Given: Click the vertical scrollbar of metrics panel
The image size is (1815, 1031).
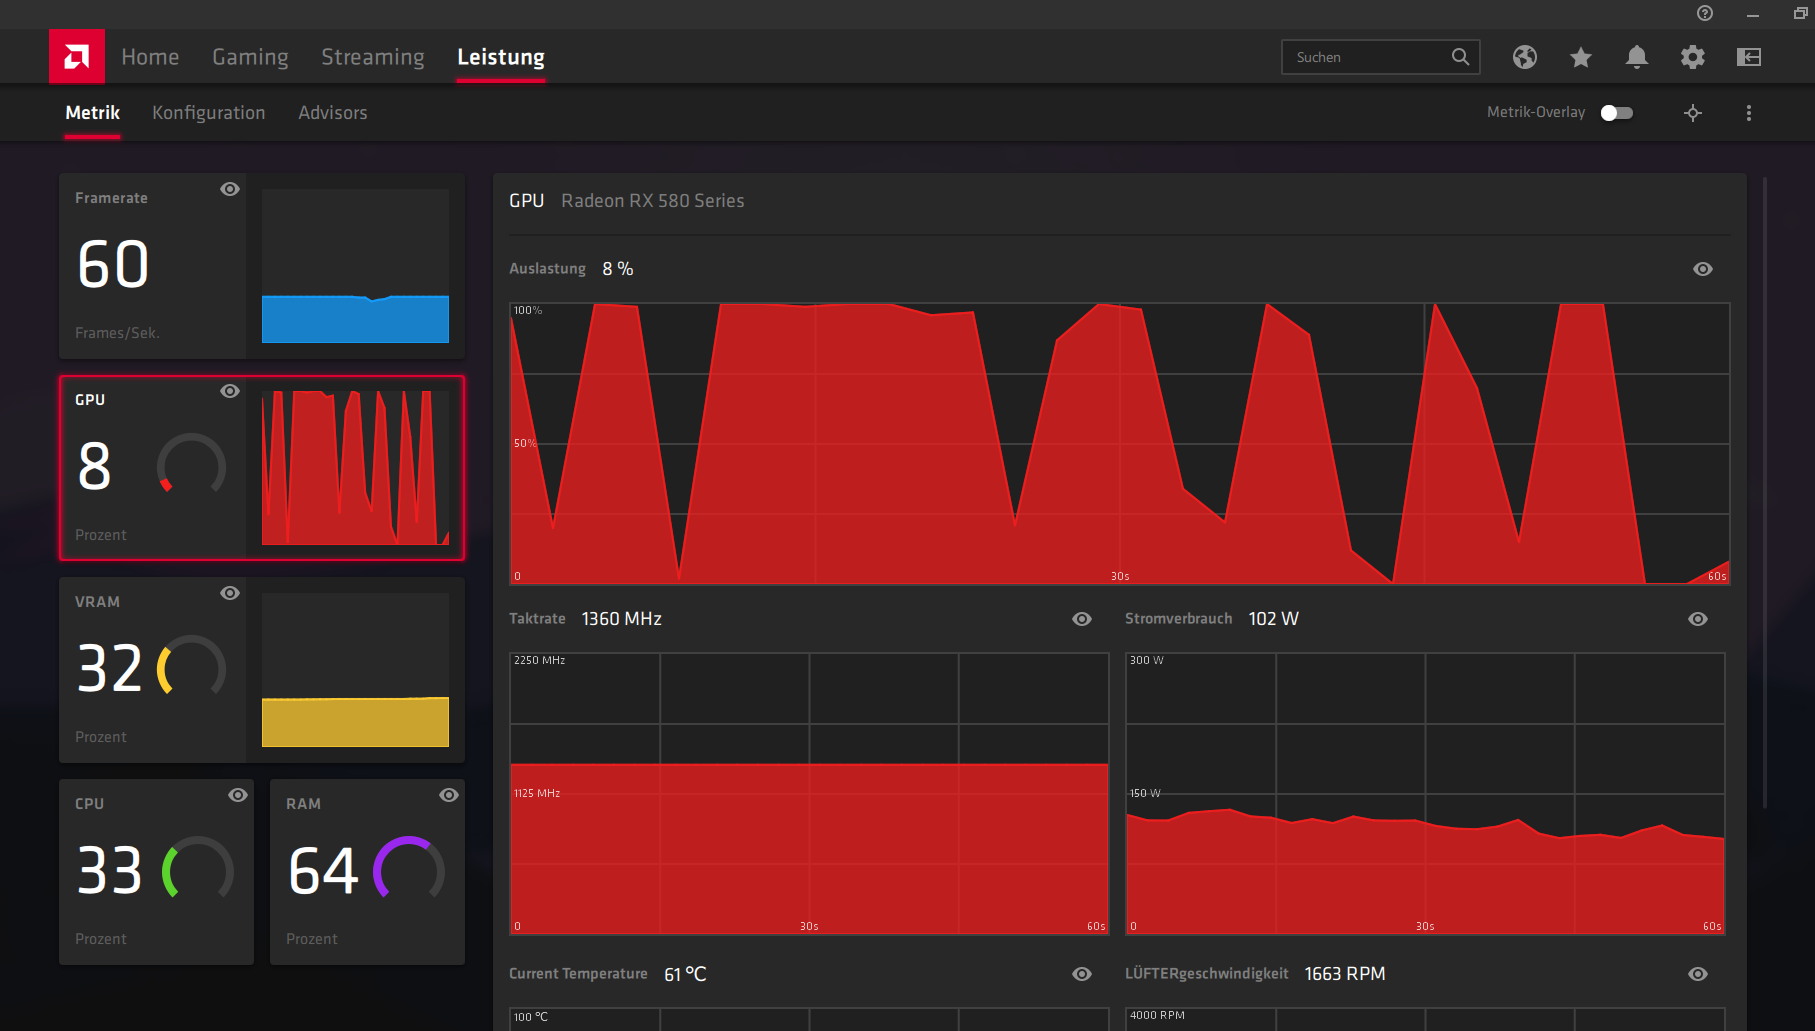Looking at the screenshot, I should coord(1765,492).
